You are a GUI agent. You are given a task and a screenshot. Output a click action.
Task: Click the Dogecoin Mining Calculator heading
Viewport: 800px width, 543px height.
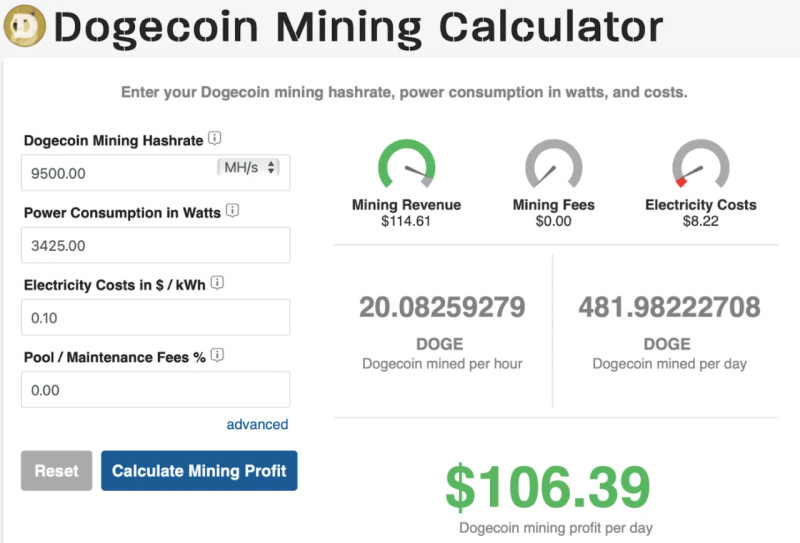[358, 28]
